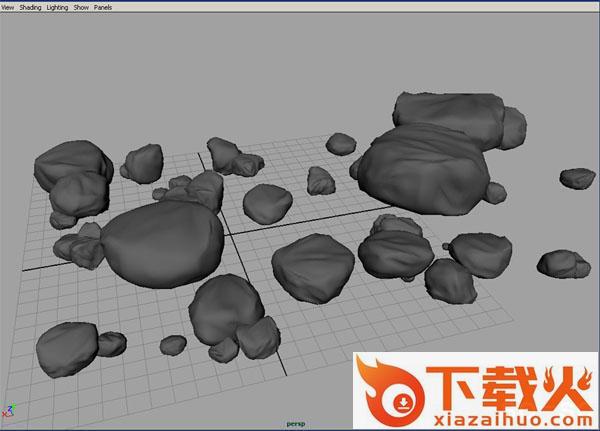
Task: Open the Lighting menu
Action: [x=57, y=7]
